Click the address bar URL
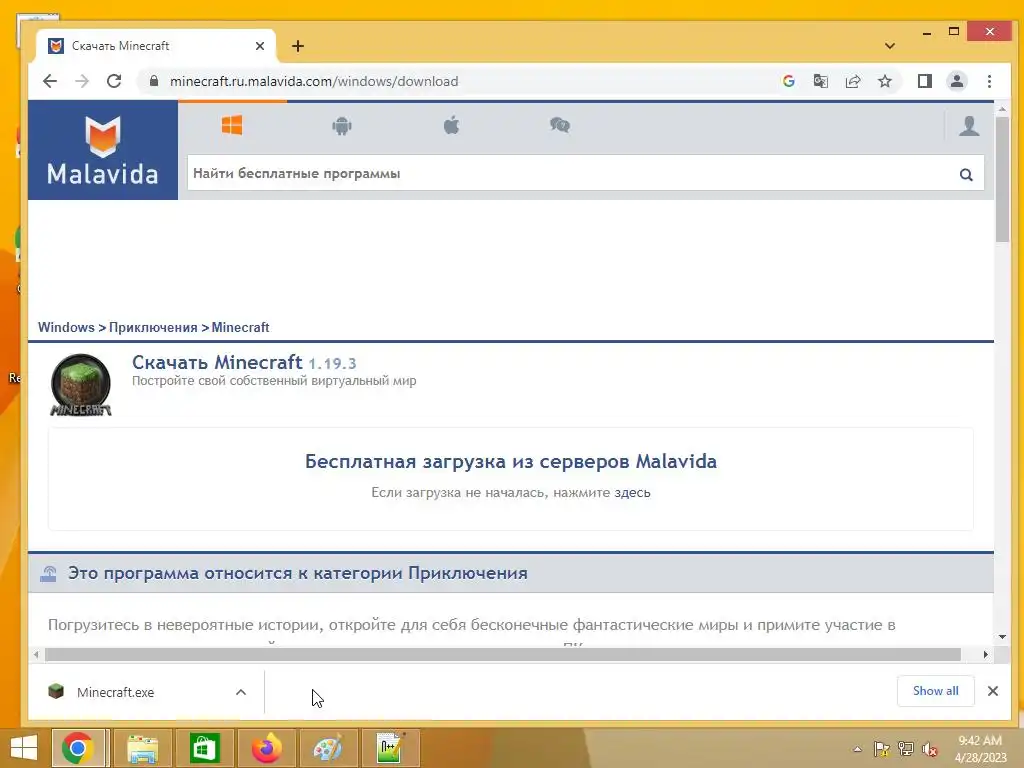The width and height of the screenshot is (1024, 768). point(313,81)
